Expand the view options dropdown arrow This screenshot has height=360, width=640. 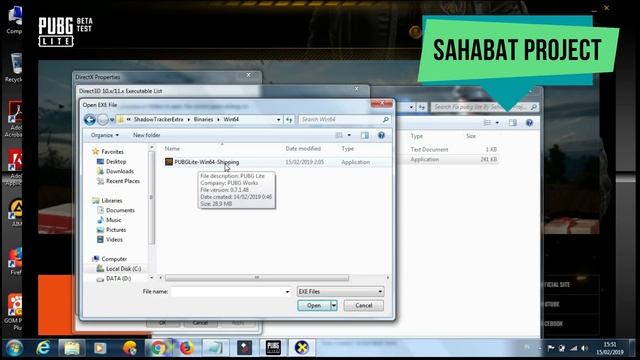point(349,135)
